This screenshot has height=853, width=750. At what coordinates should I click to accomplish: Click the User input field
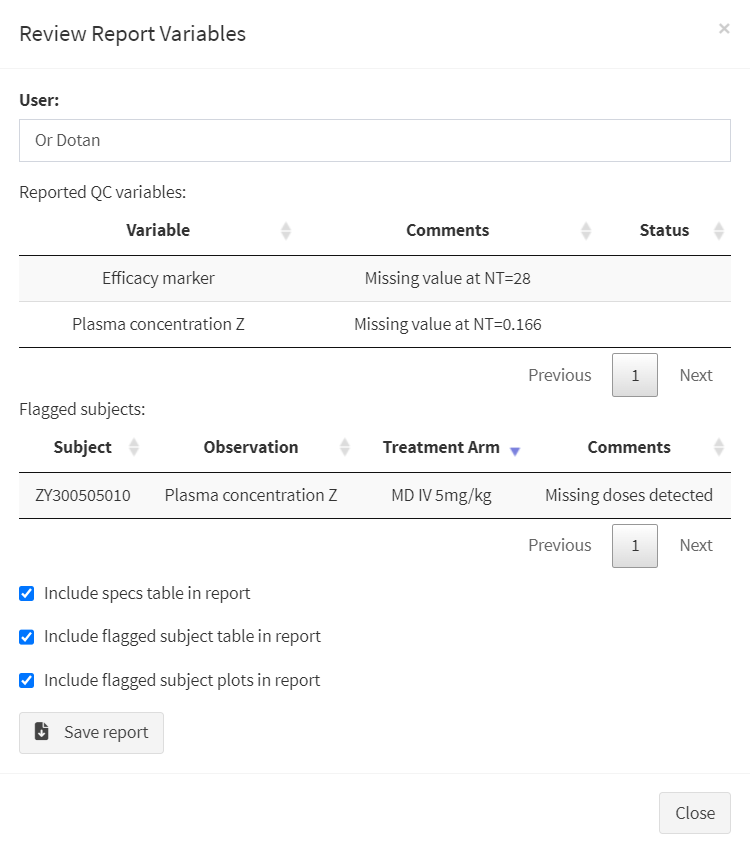pos(375,140)
